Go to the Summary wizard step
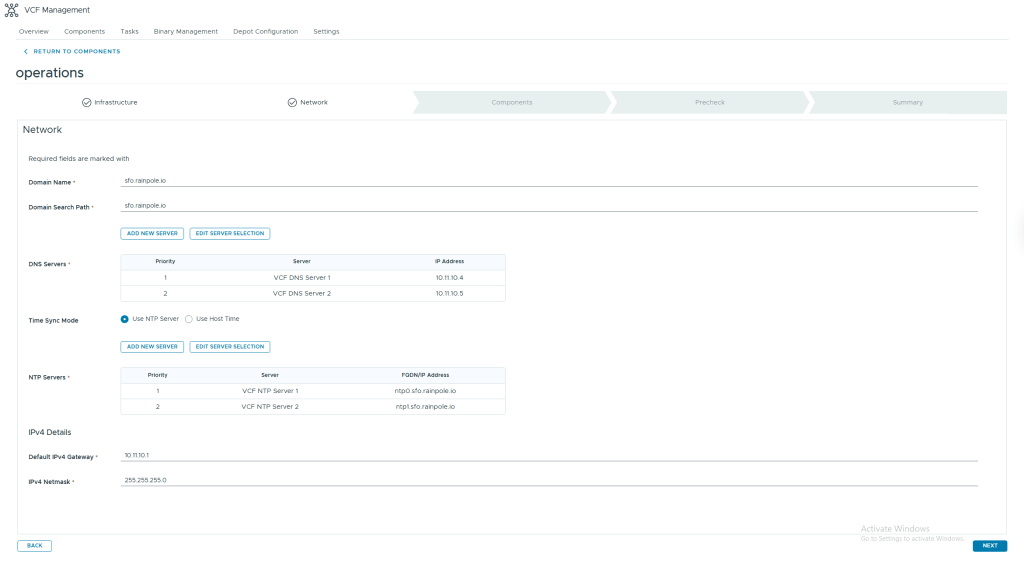 tap(907, 102)
